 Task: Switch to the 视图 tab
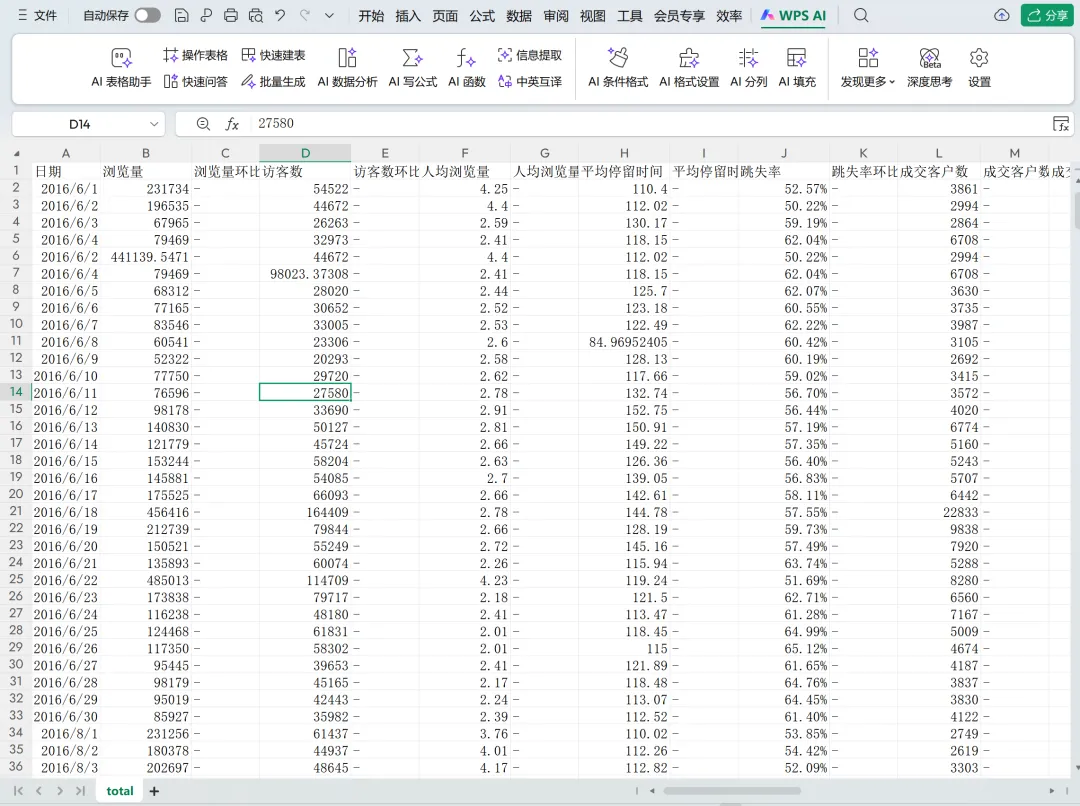(x=592, y=15)
